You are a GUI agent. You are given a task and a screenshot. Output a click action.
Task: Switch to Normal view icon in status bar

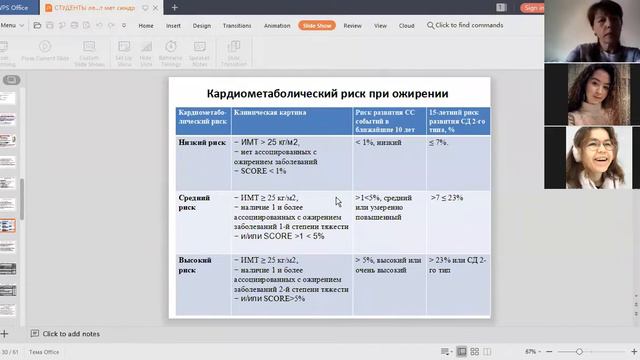[461, 351]
